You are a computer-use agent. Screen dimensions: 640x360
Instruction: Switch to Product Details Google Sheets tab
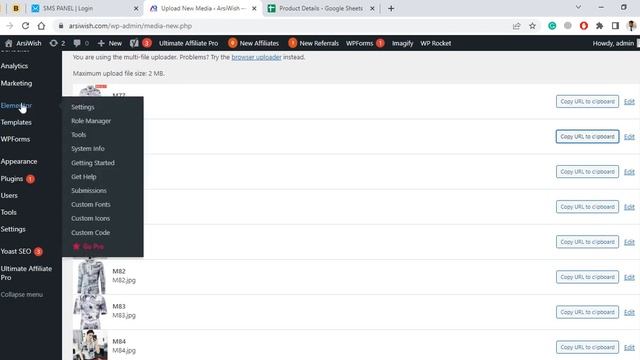click(321, 8)
